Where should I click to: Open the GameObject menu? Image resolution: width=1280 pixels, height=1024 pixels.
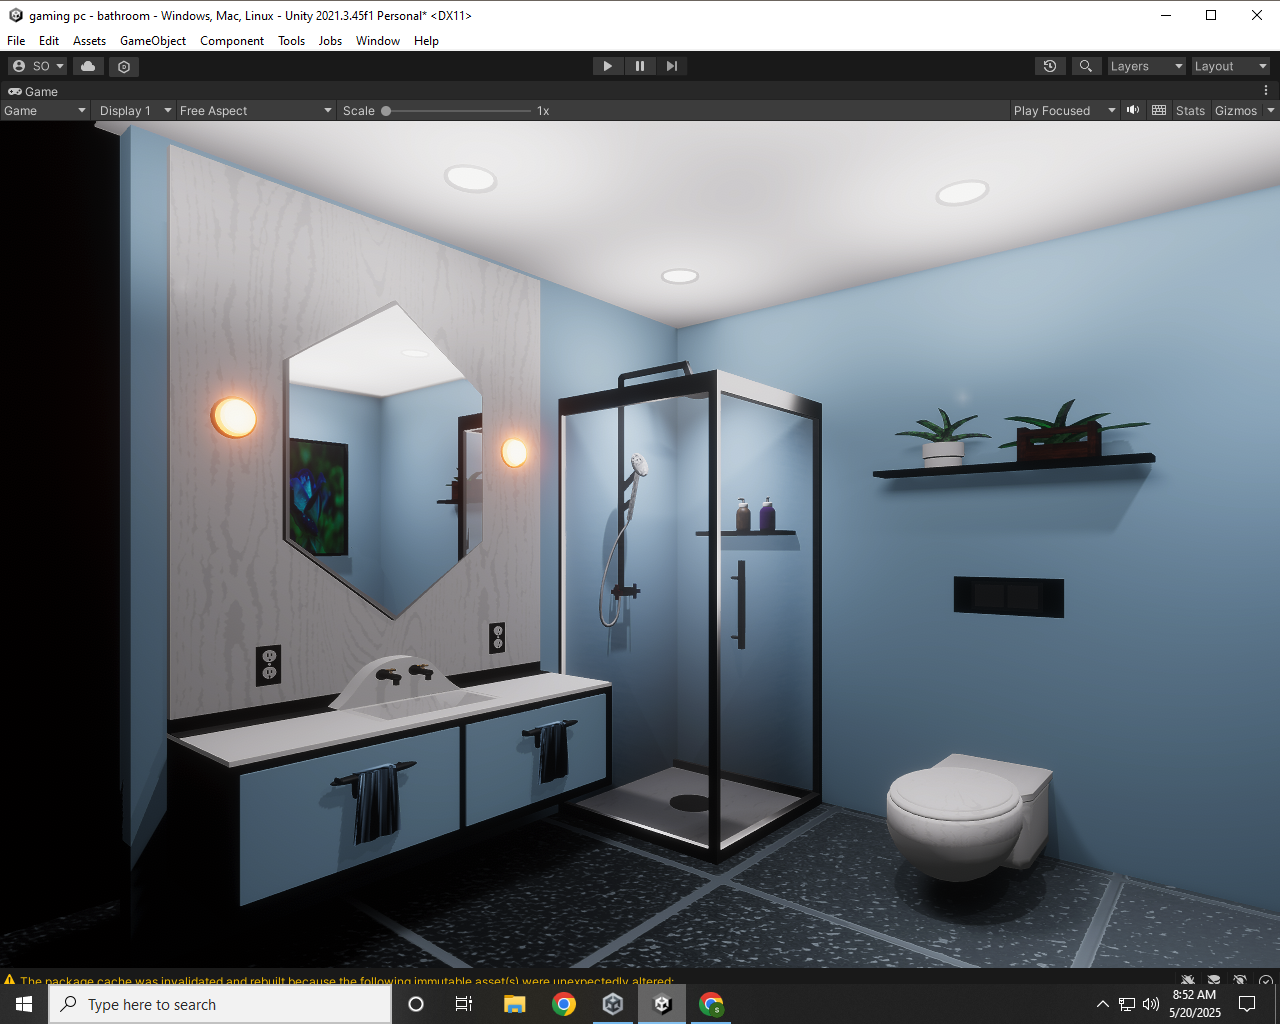[x=152, y=41]
